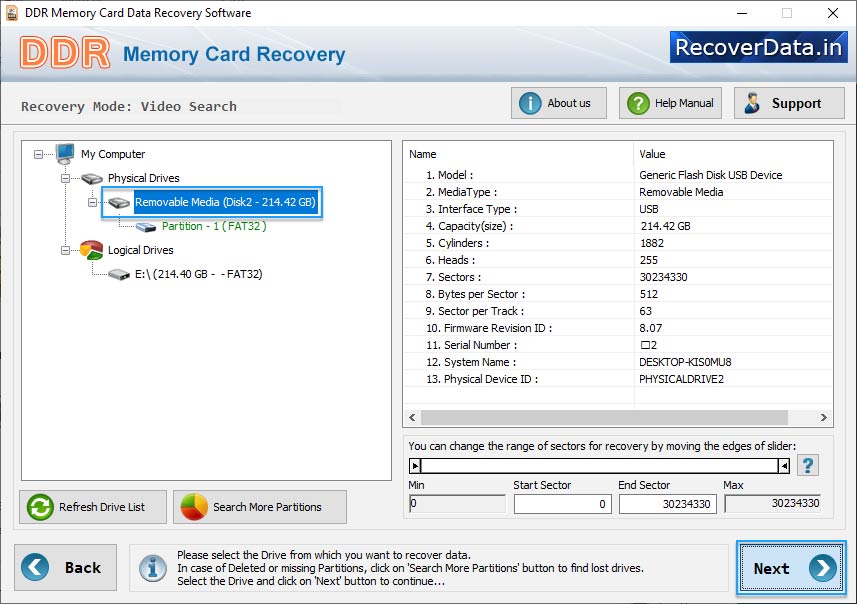Click the '3. Interface Type :' row name
This screenshot has width=857, height=604.
[471, 209]
